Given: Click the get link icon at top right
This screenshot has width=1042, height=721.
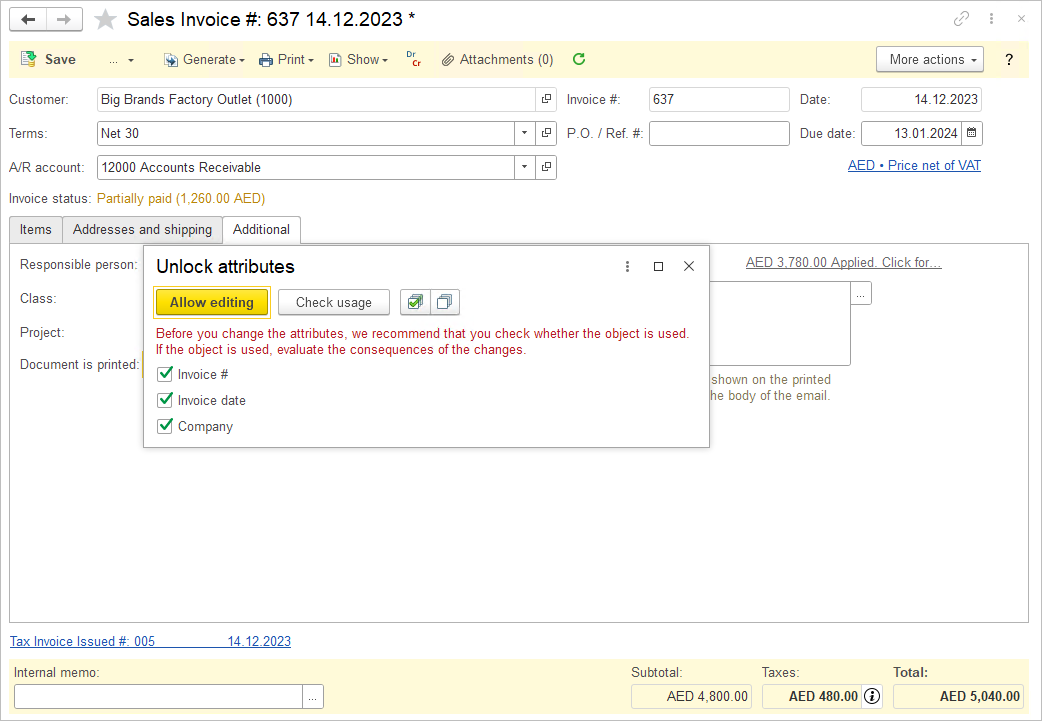Looking at the screenshot, I should pos(961,19).
